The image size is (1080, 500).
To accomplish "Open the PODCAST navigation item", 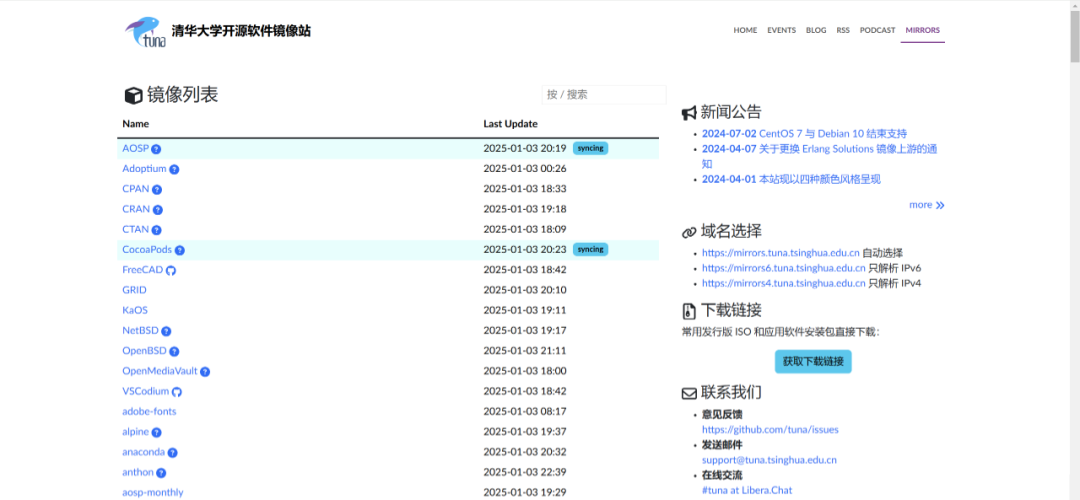I will (x=878, y=30).
